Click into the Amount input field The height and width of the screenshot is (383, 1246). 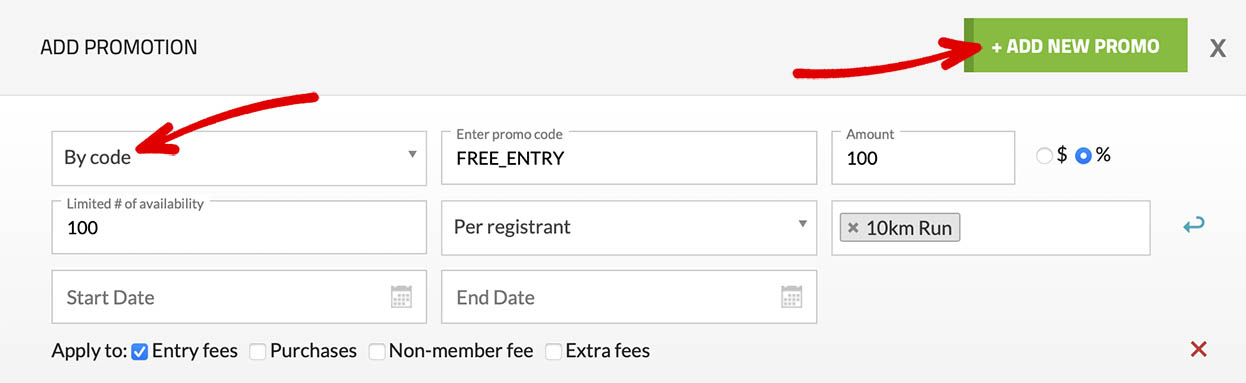tap(923, 157)
